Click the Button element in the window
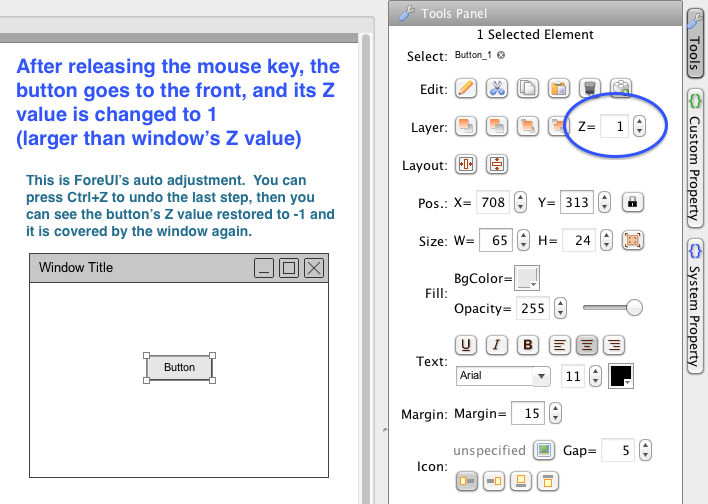The height and width of the screenshot is (504, 708). click(179, 367)
